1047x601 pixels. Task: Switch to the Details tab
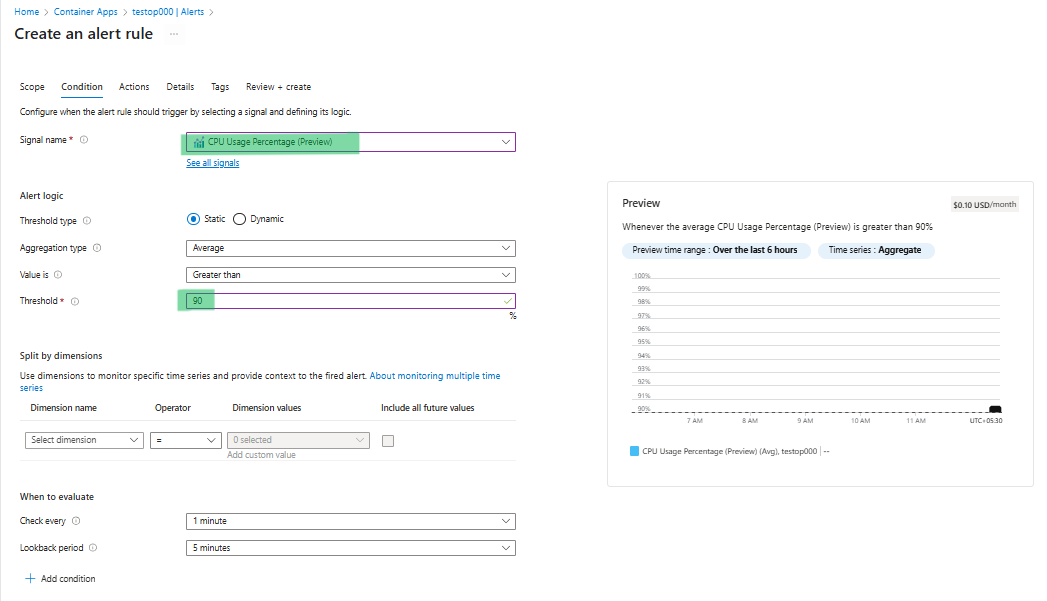click(180, 87)
